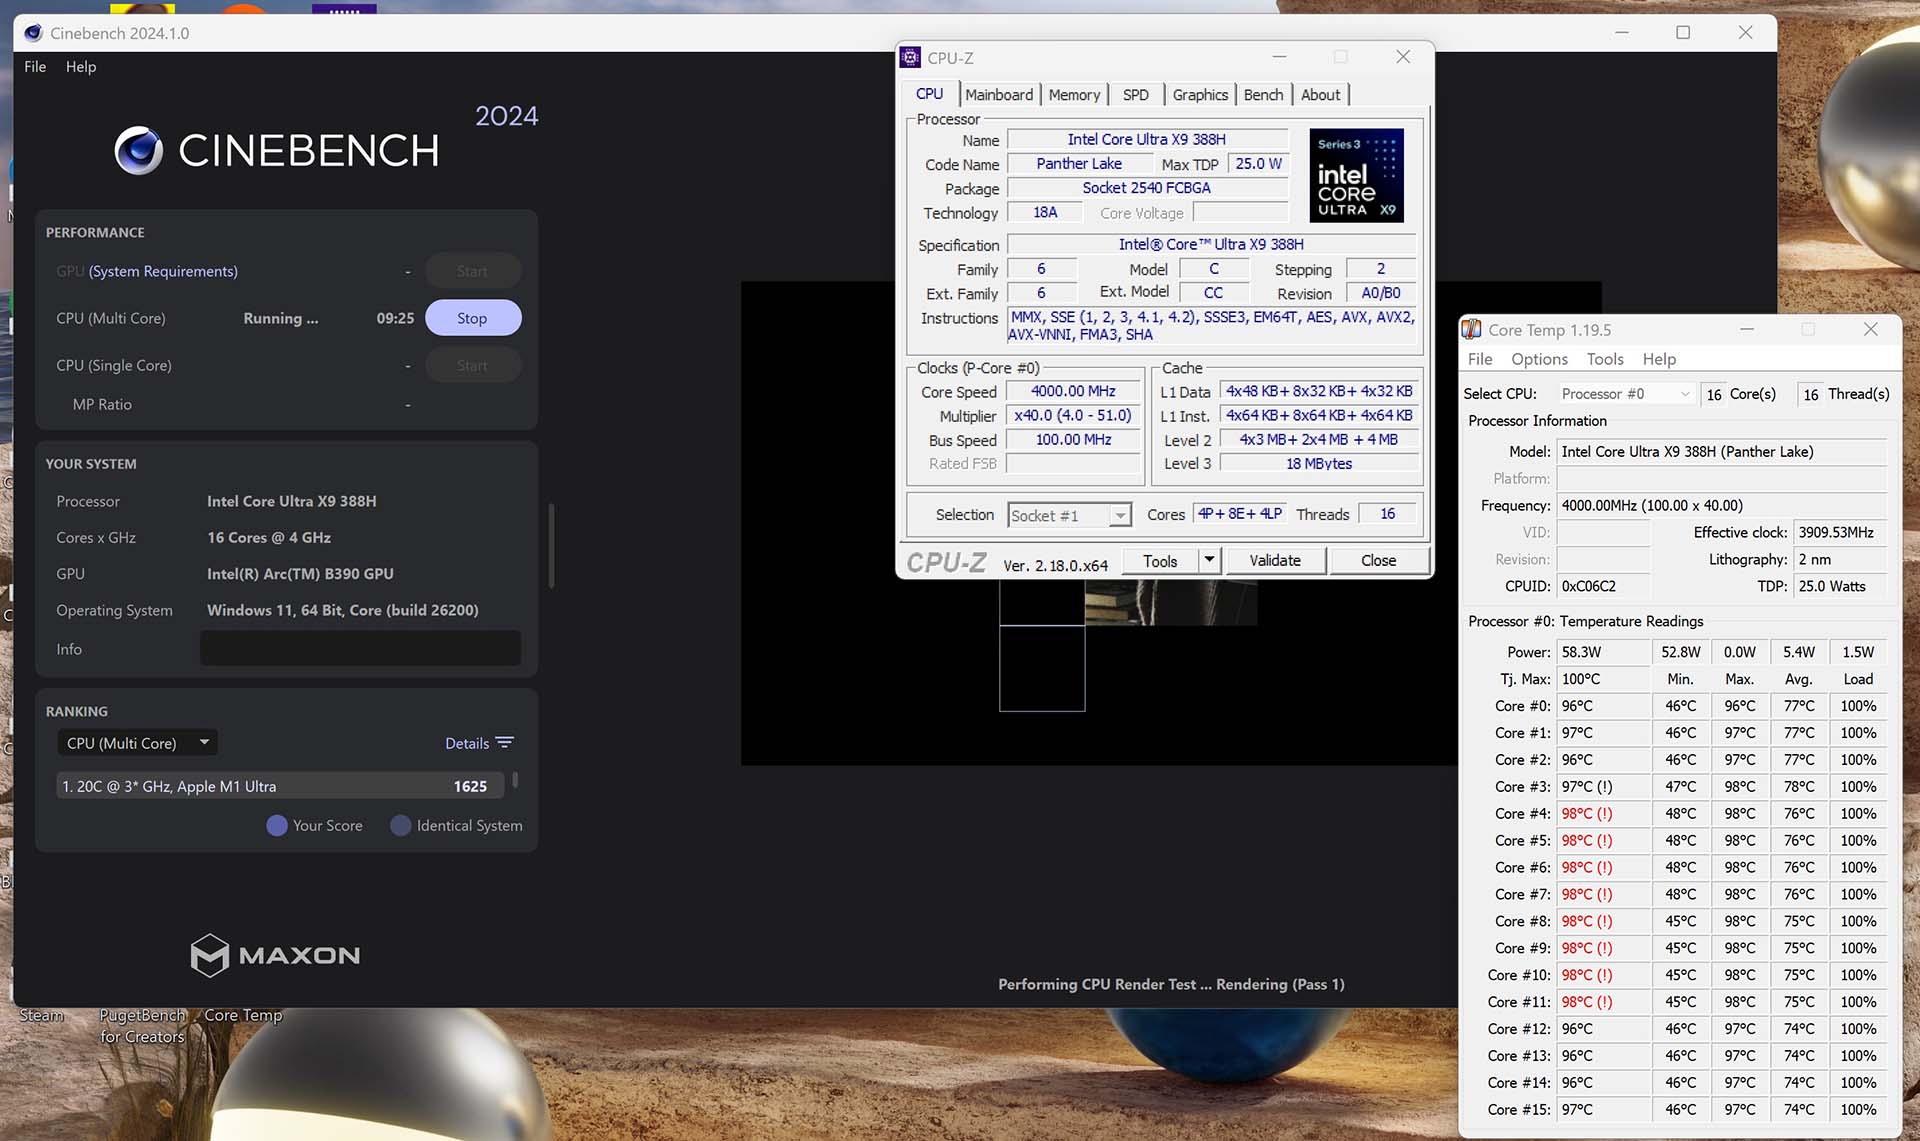This screenshot has height=1141, width=1920.
Task: Click the Validate button in CPU-Z
Action: pos(1275,560)
